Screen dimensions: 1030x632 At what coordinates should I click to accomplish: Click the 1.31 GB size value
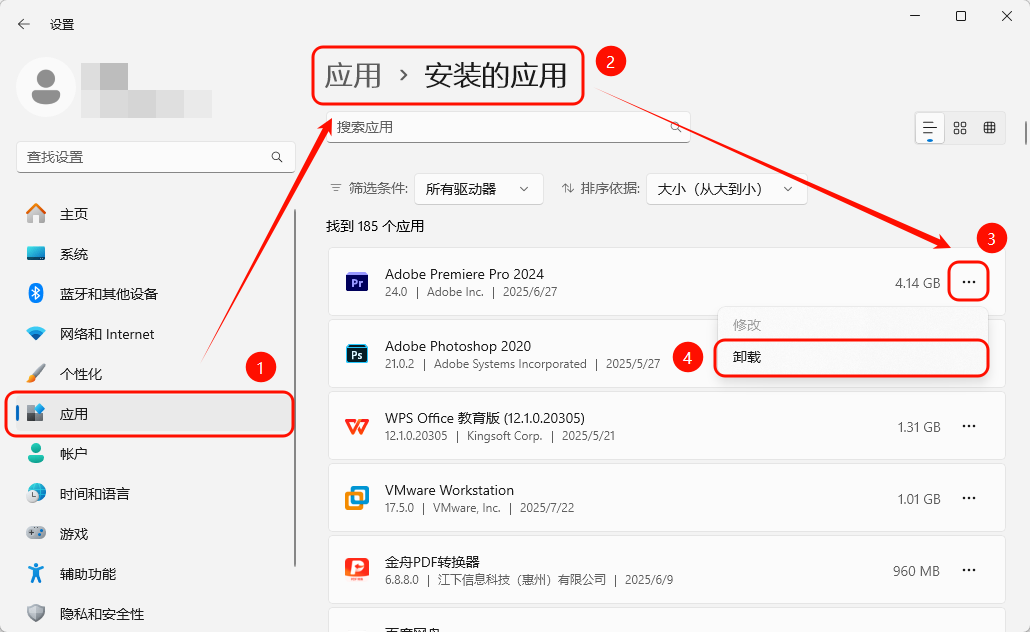point(919,427)
